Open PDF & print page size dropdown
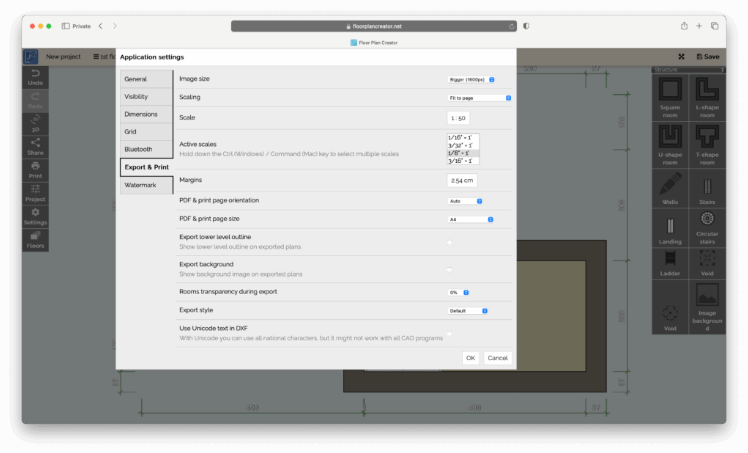The image size is (748, 453). coord(471,219)
